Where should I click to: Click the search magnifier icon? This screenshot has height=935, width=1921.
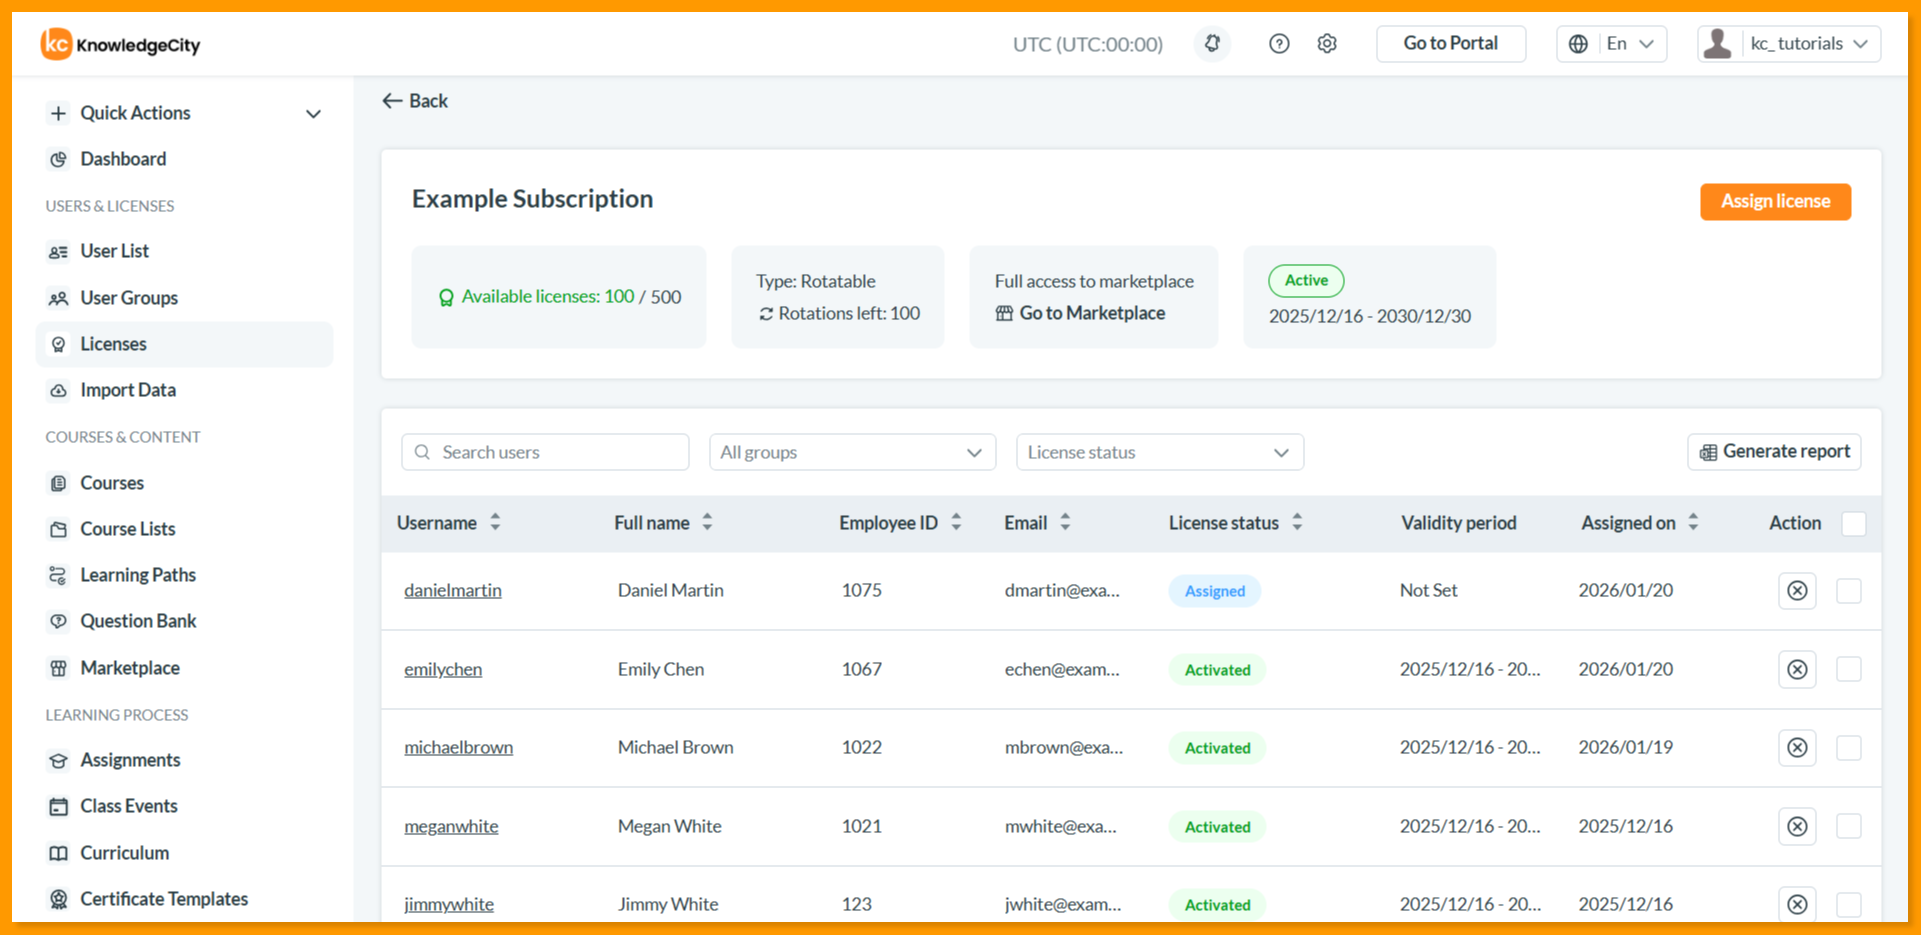(x=423, y=452)
